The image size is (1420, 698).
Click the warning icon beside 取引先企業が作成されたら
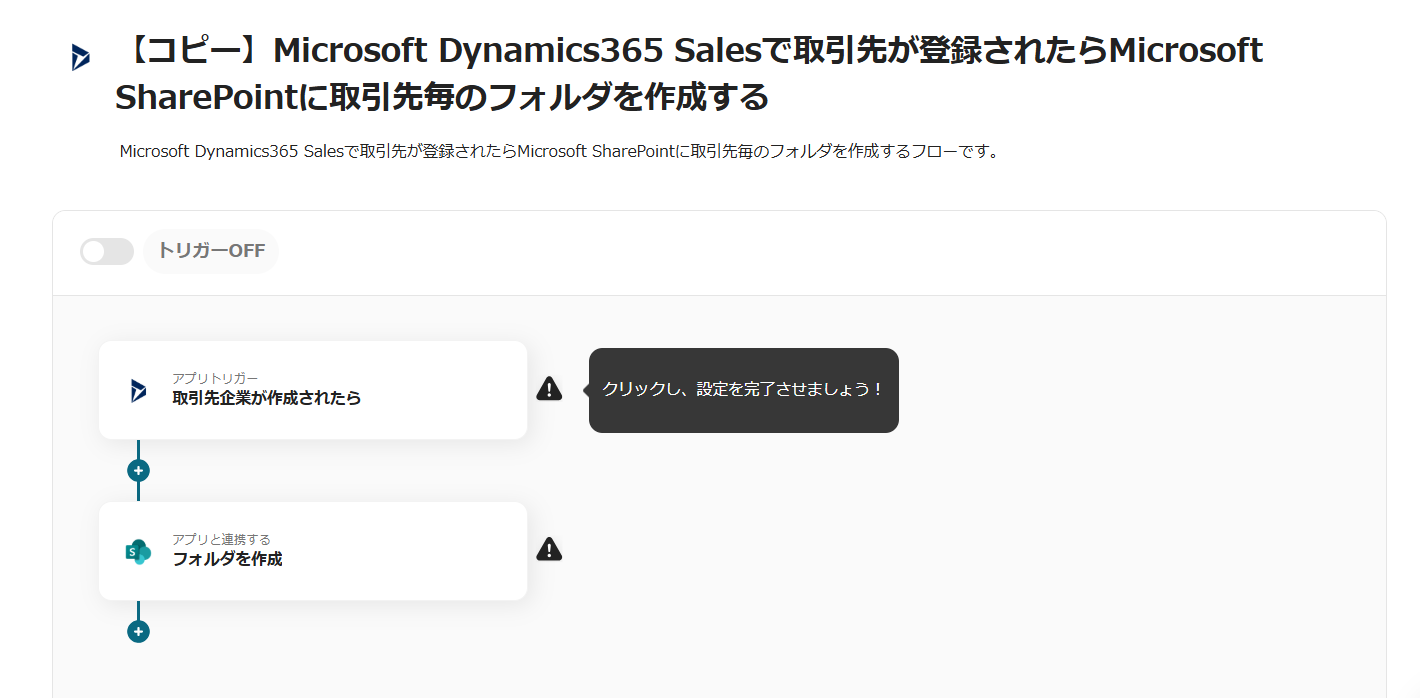(549, 389)
